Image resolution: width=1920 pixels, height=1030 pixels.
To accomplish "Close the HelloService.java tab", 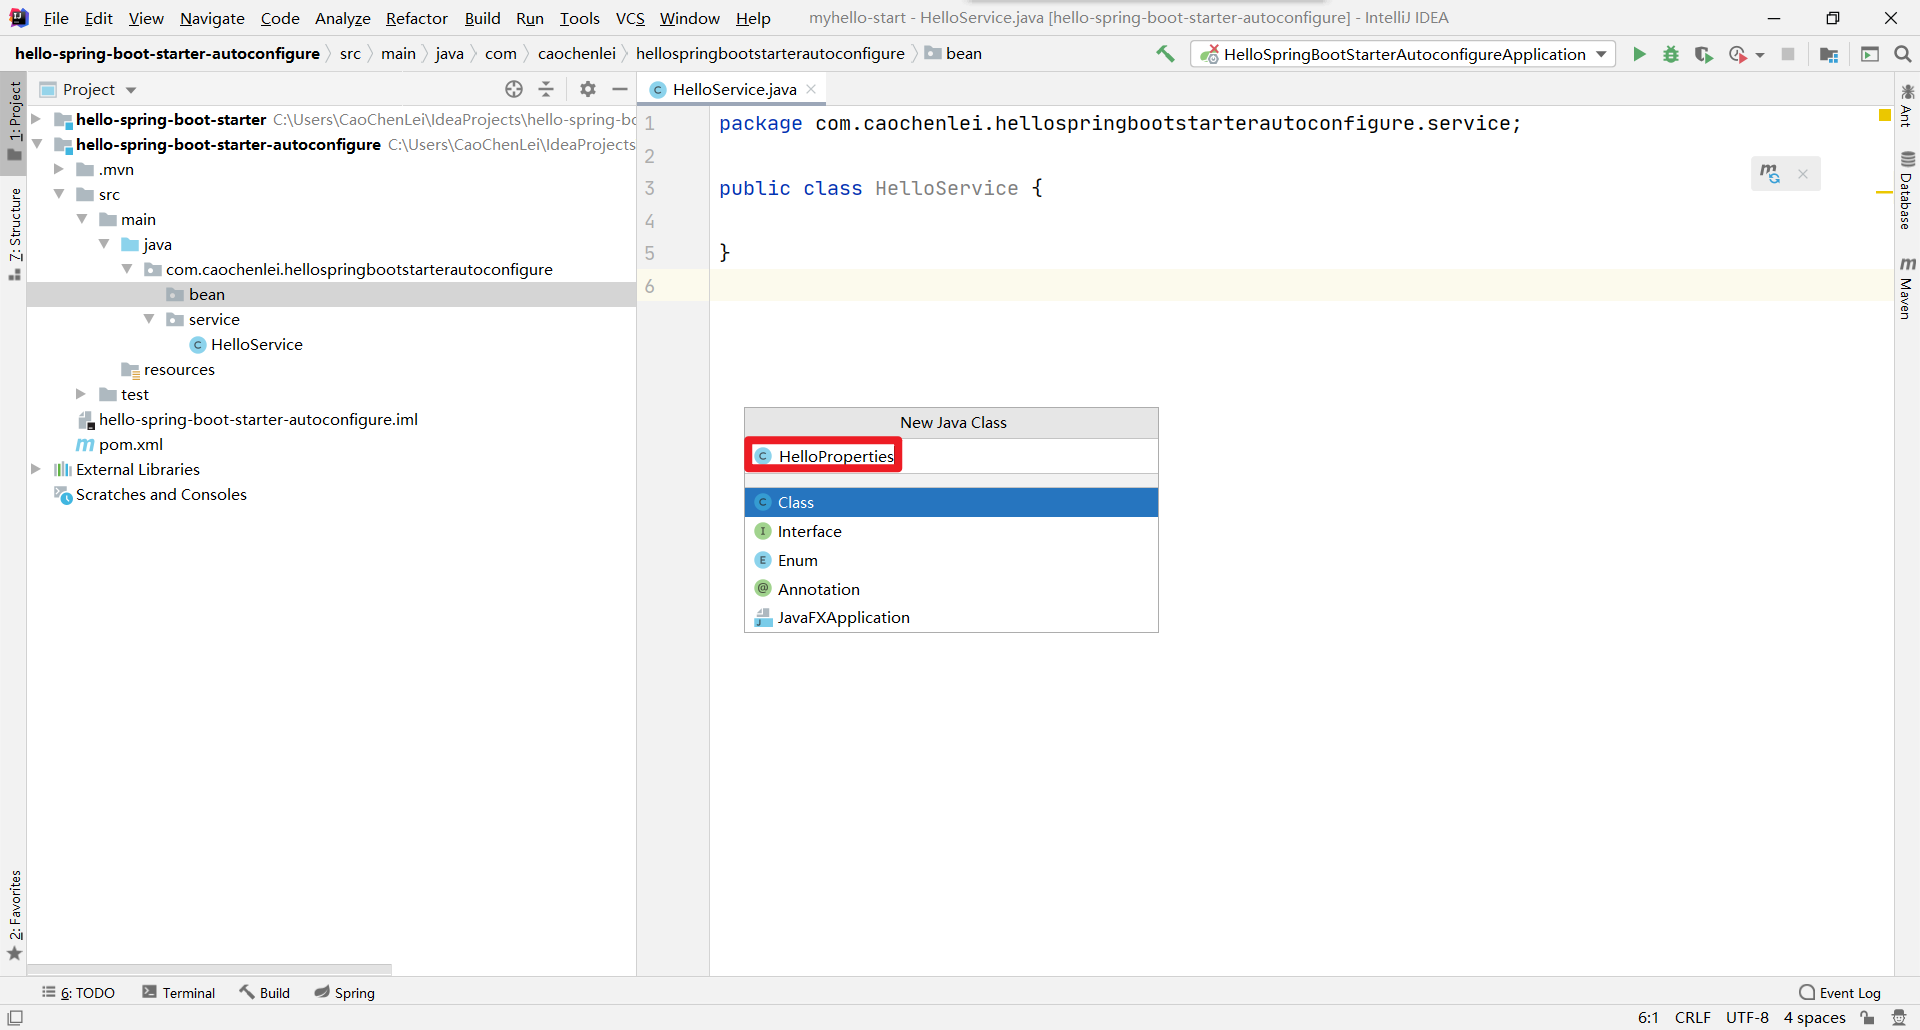I will tap(811, 89).
